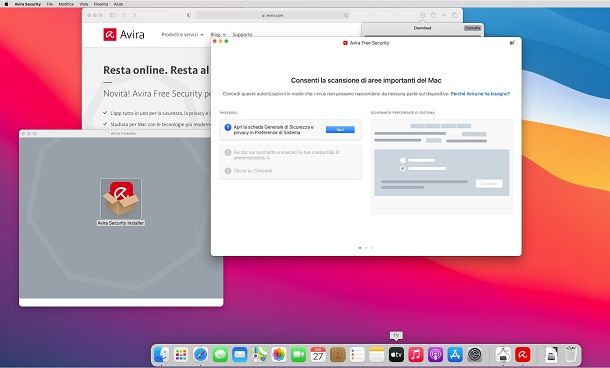
Task: Open Messages from the Dock
Action: 220,354
